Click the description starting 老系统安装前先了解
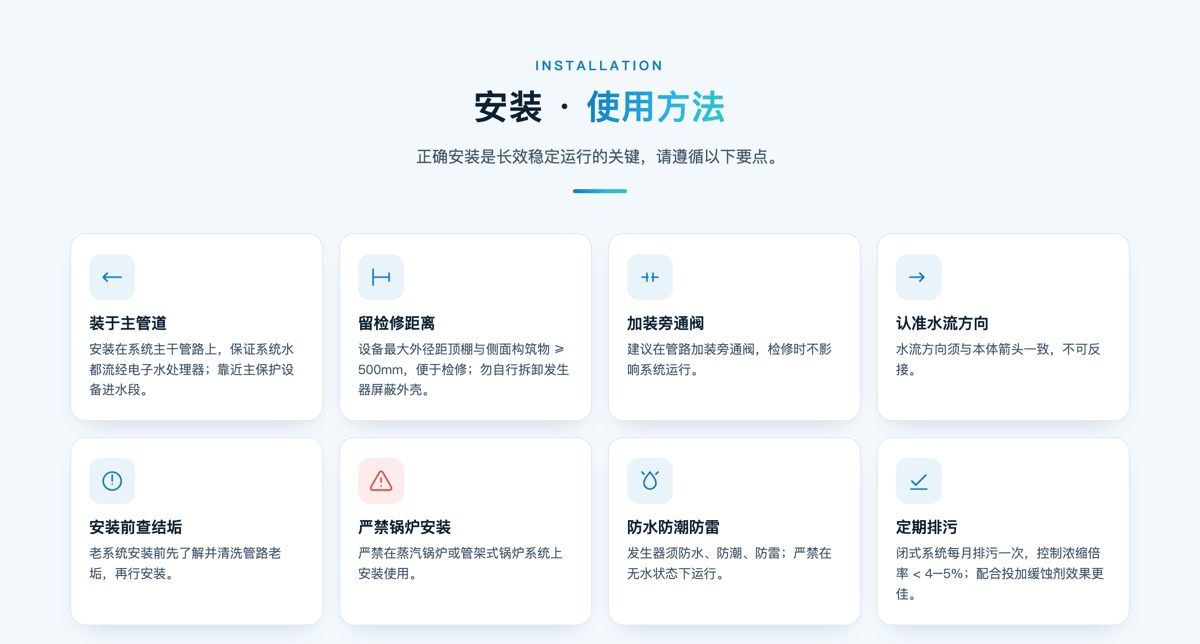This screenshot has width=1200, height=644. [186, 563]
